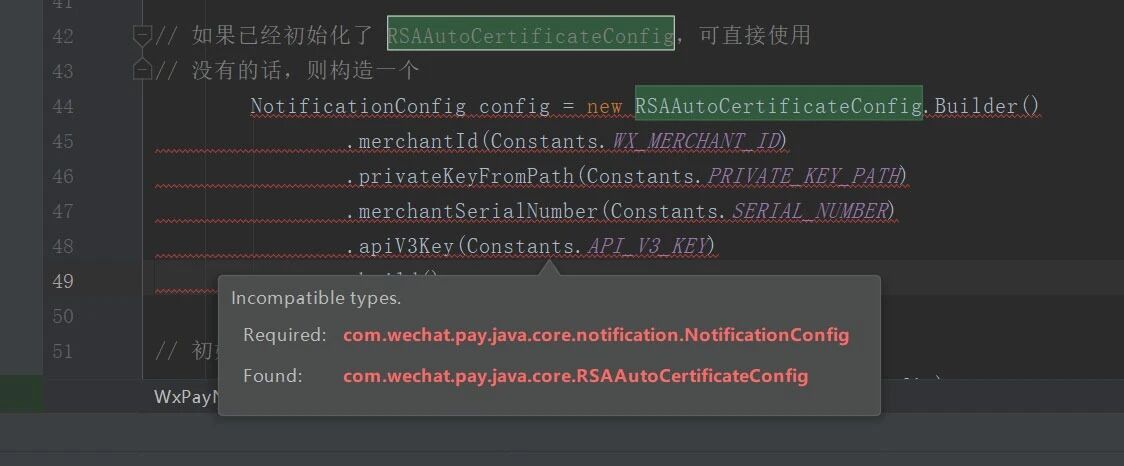
Task: Click found type RSAAutoCertificateConfig in tooltip
Action: click(576, 376)
